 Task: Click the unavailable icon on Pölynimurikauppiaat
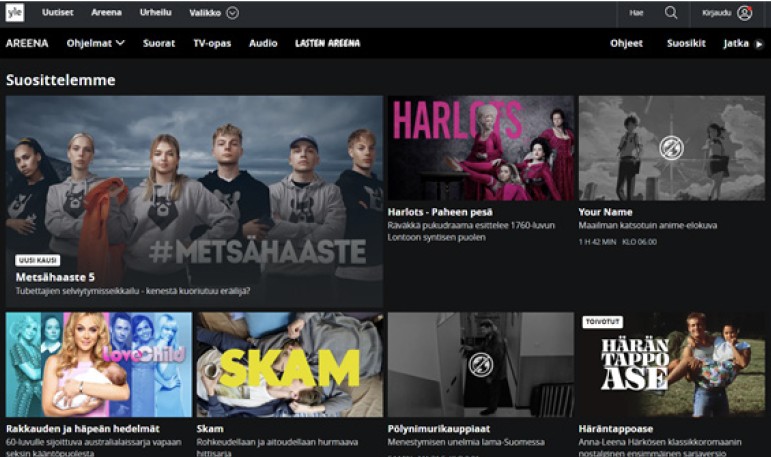480,365
